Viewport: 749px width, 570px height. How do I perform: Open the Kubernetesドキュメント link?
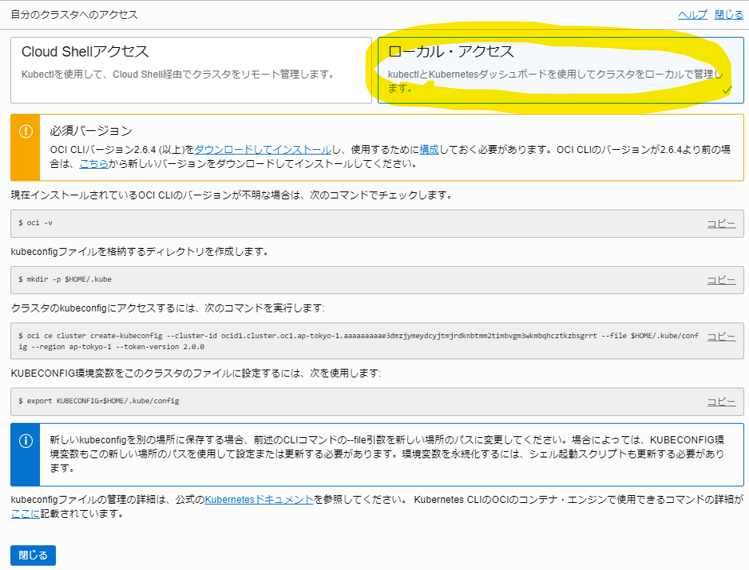click(x=259, y=500)
